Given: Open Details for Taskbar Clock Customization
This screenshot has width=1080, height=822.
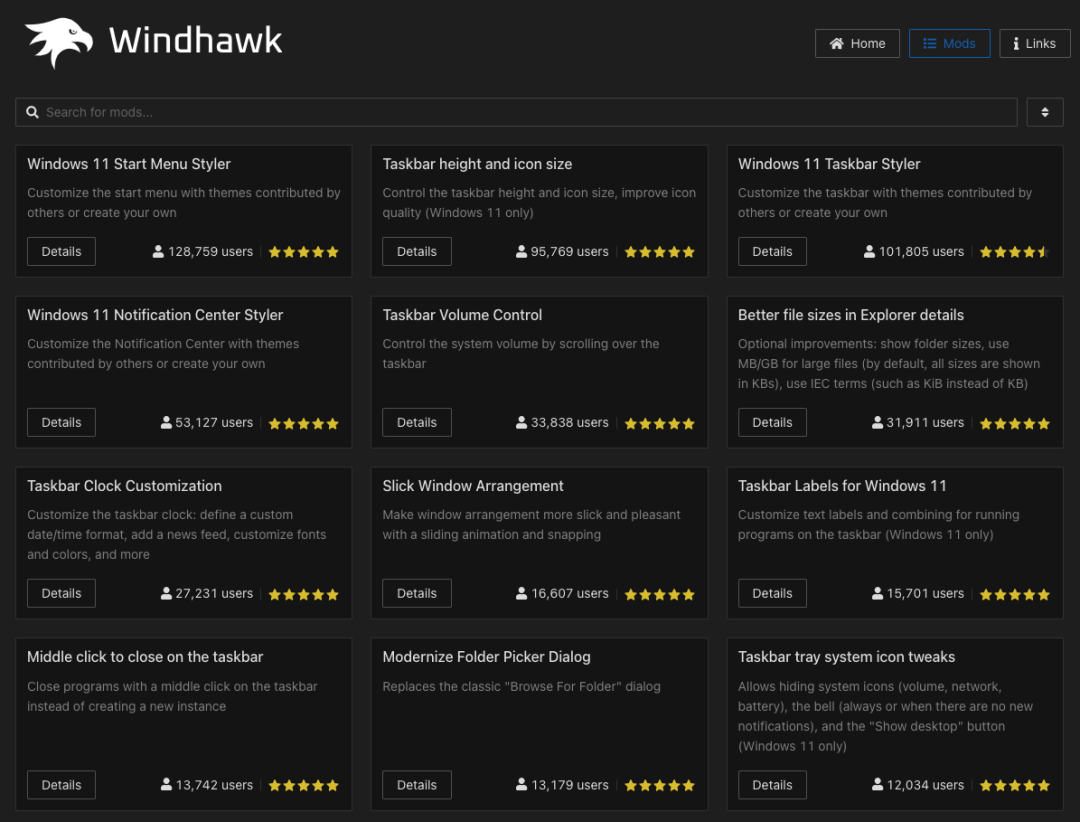Looking at the screenshot, I should (61, 593).
